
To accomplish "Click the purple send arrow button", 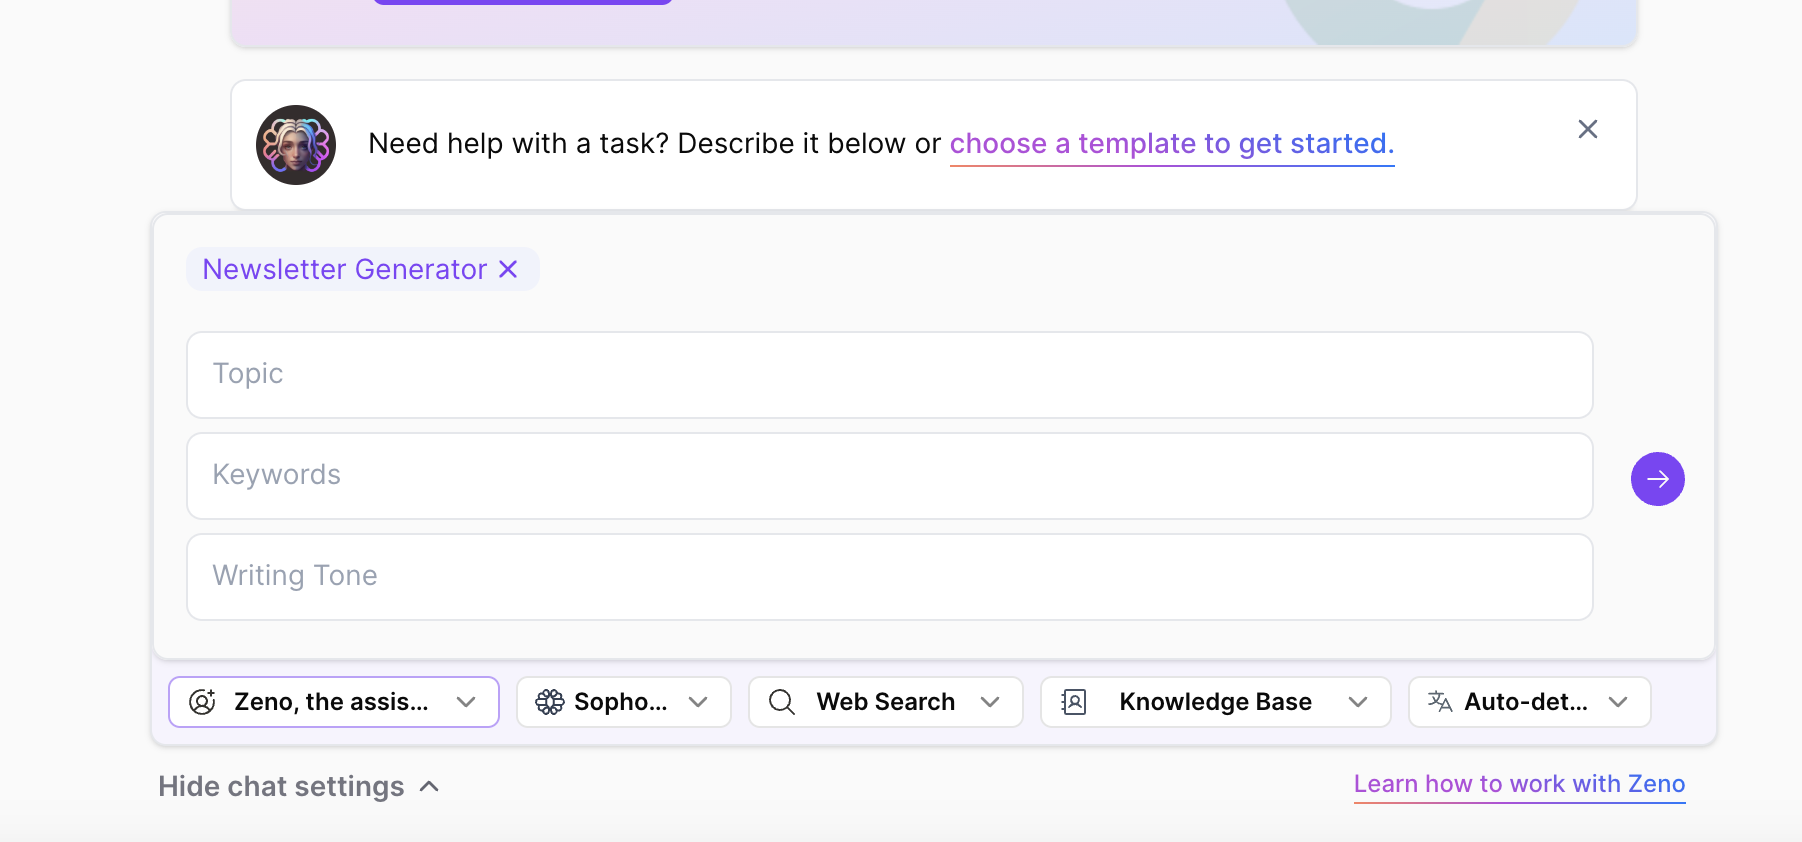I will click(1657, 479).
